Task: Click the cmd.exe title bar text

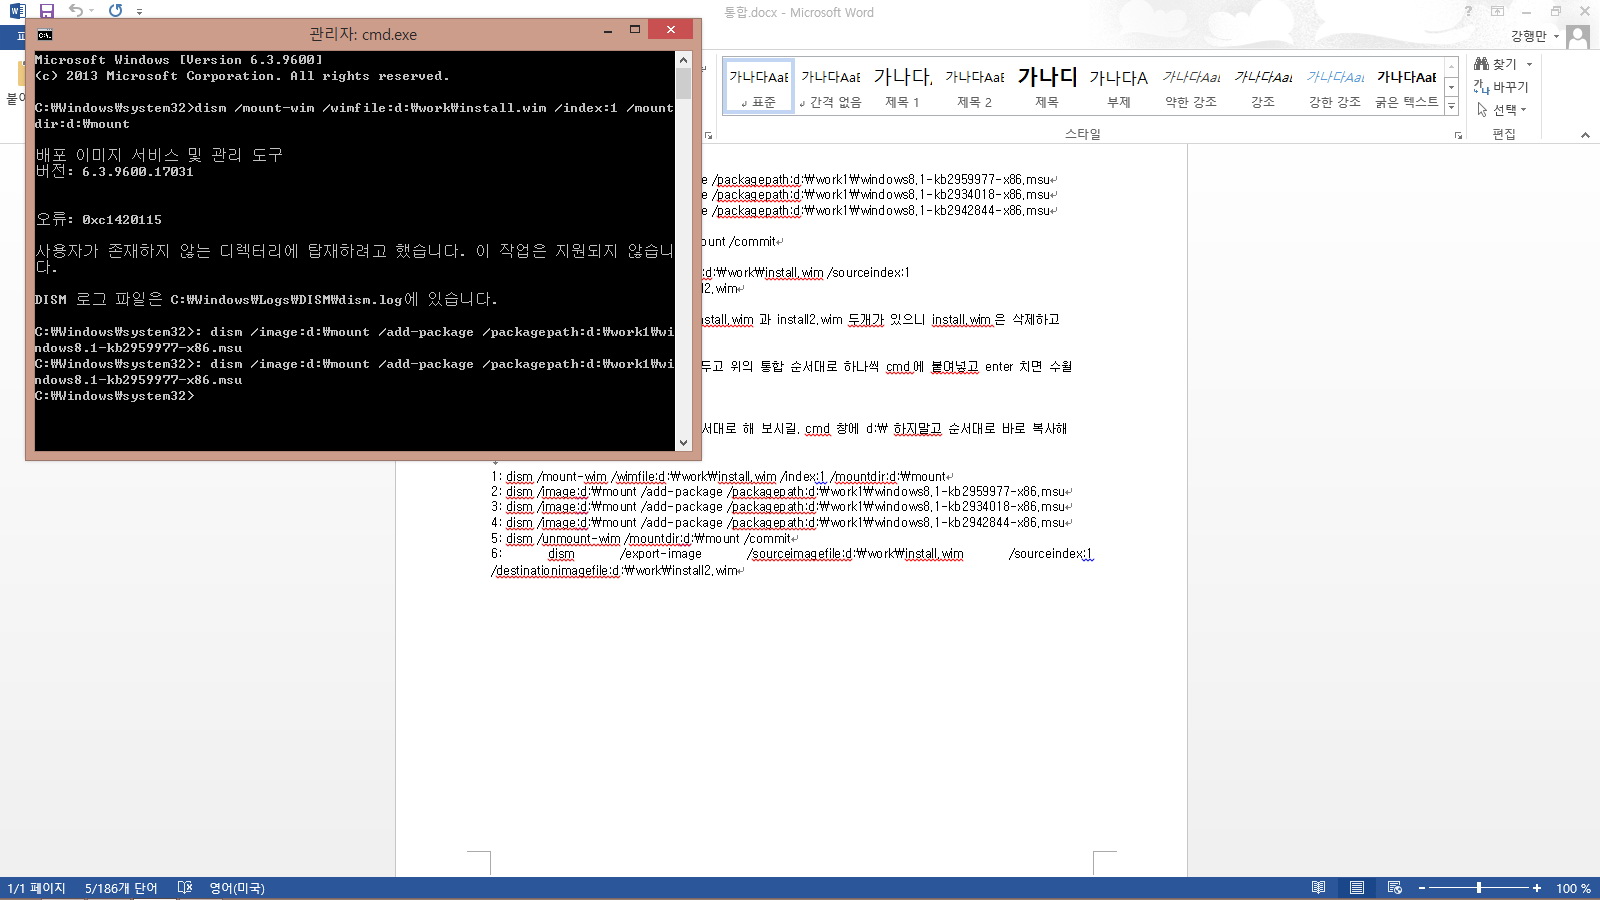Action: (363, 34)
